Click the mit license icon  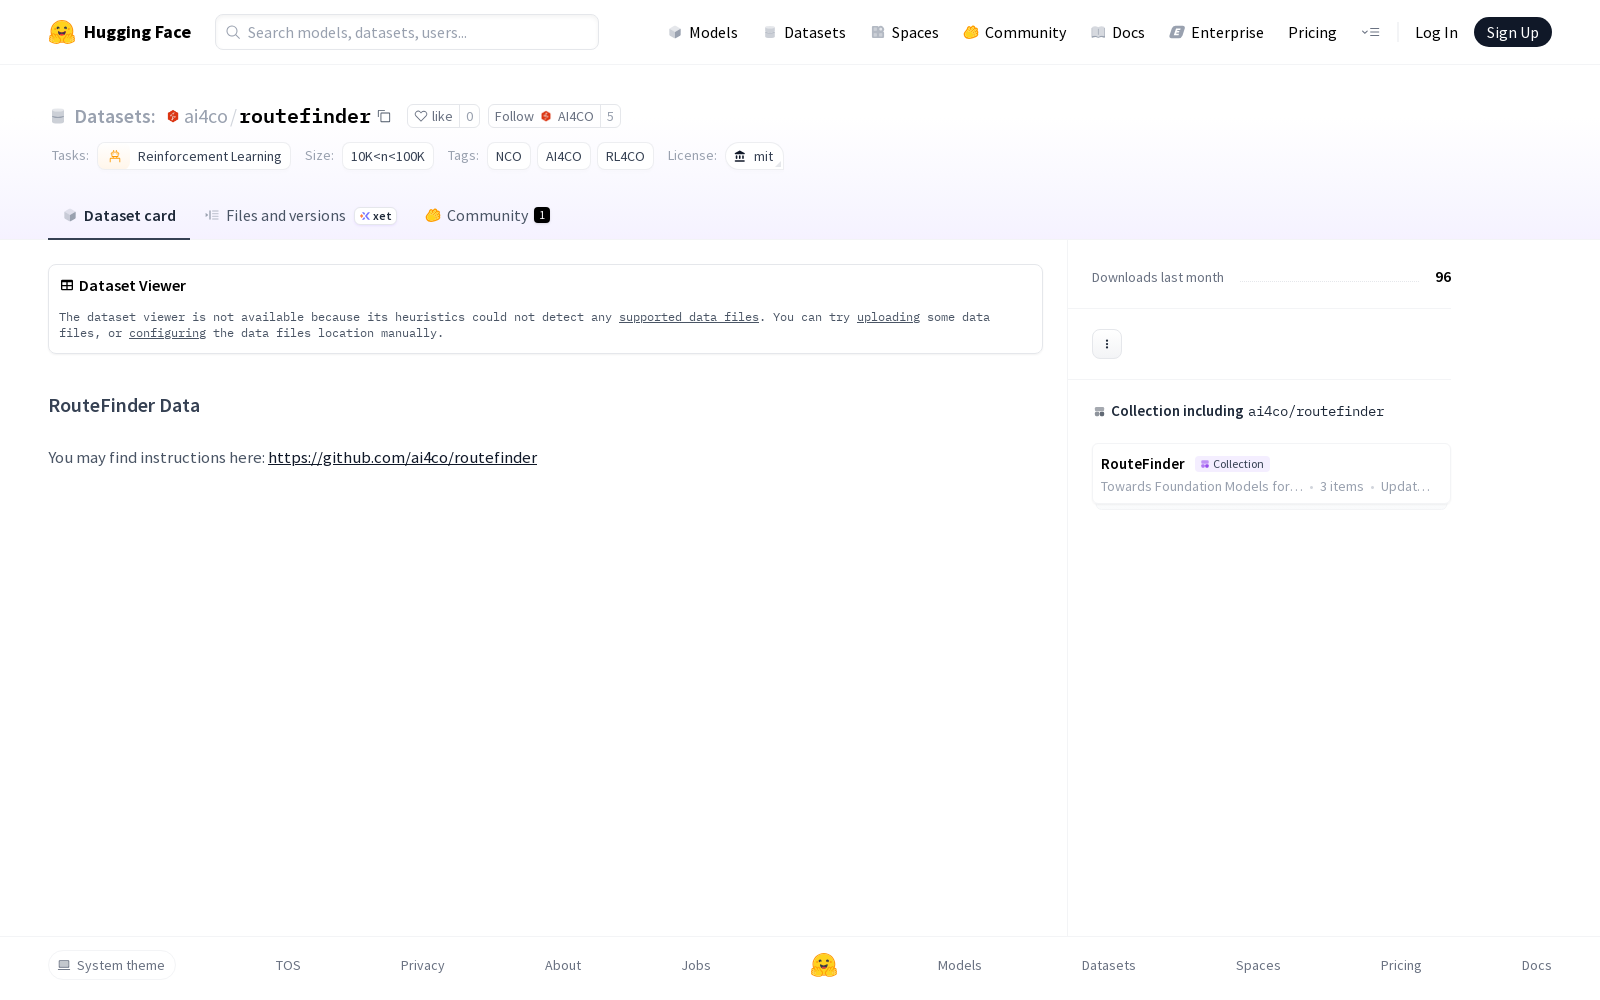point(740,156)
